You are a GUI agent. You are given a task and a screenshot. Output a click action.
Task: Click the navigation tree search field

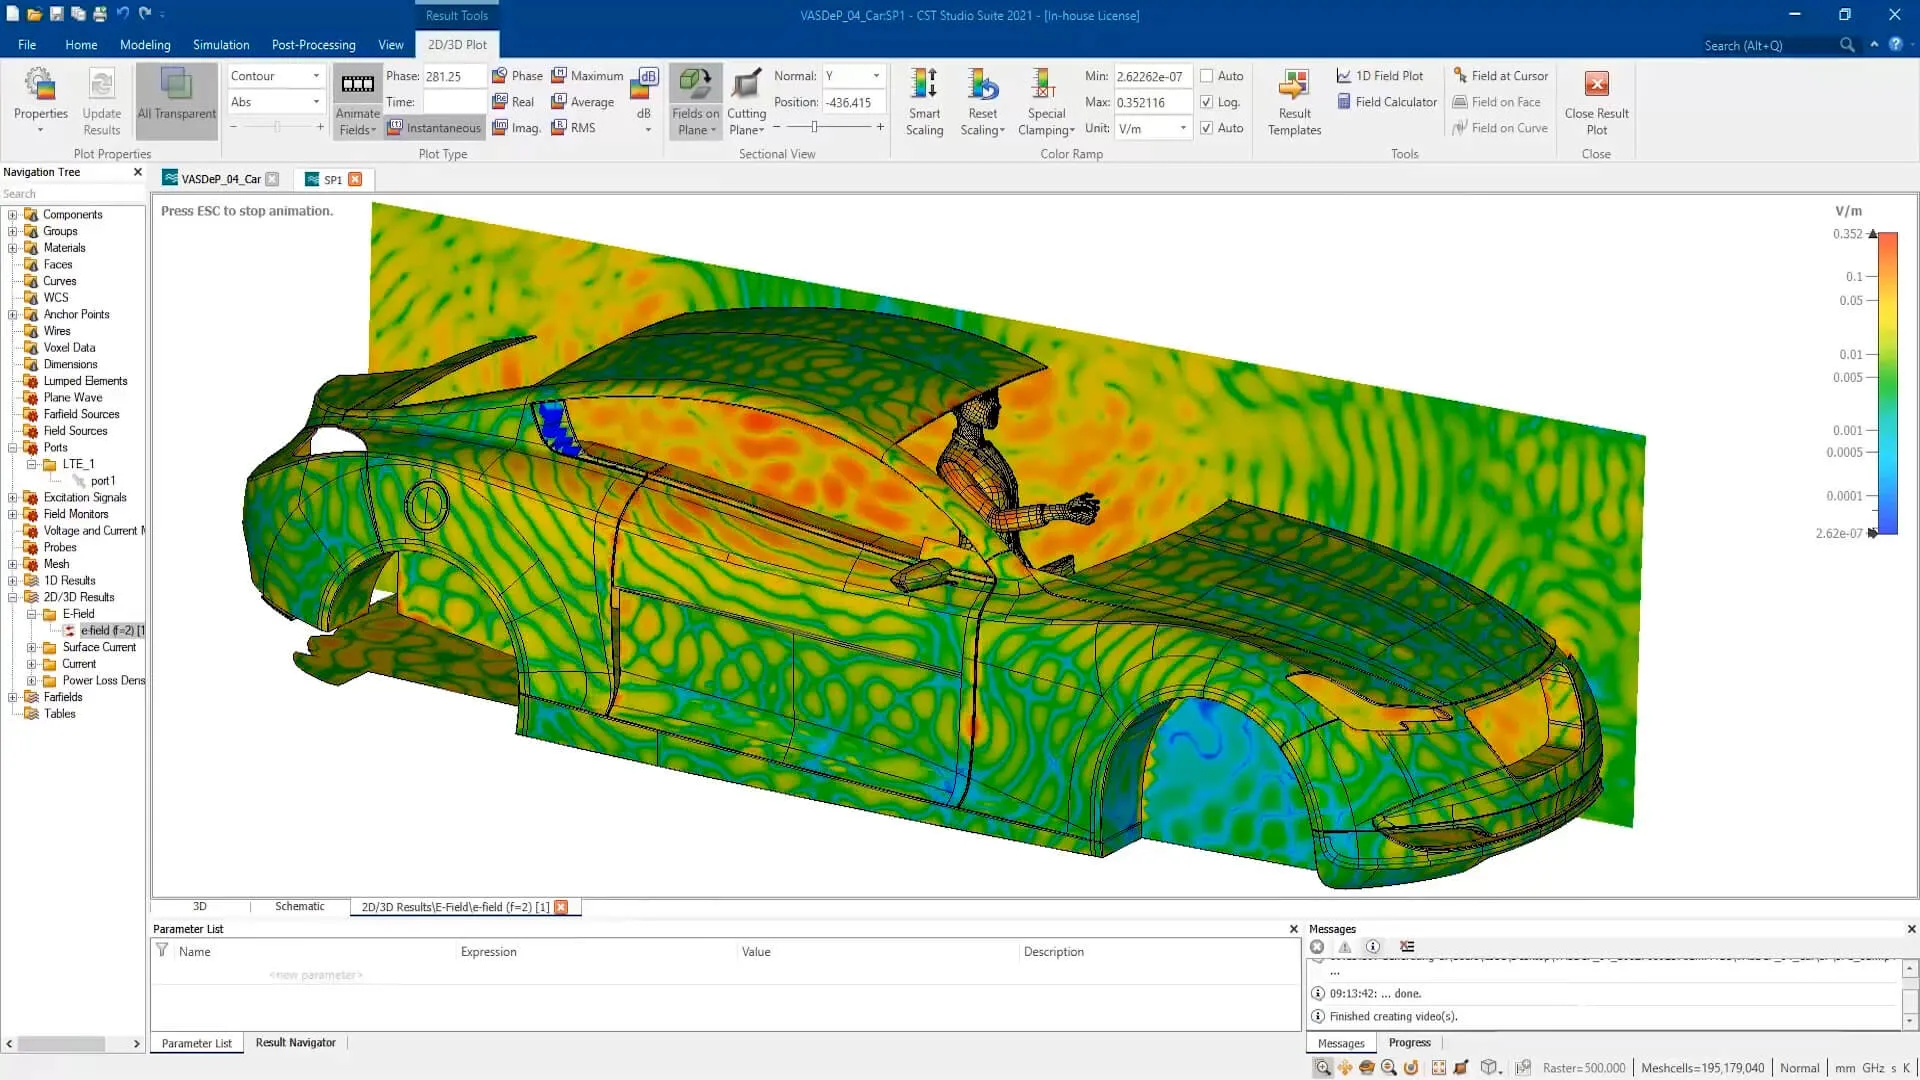pos(70,193)
